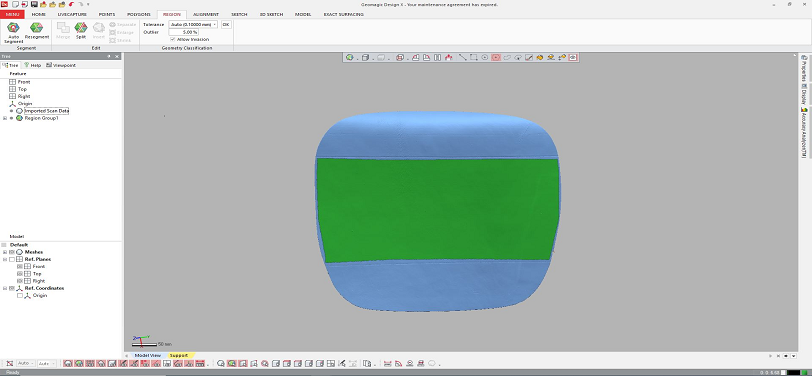The width and height of the screenshot is (812, 376).
Task: Switch to the HOME ribbon tab
Action: 39,15
